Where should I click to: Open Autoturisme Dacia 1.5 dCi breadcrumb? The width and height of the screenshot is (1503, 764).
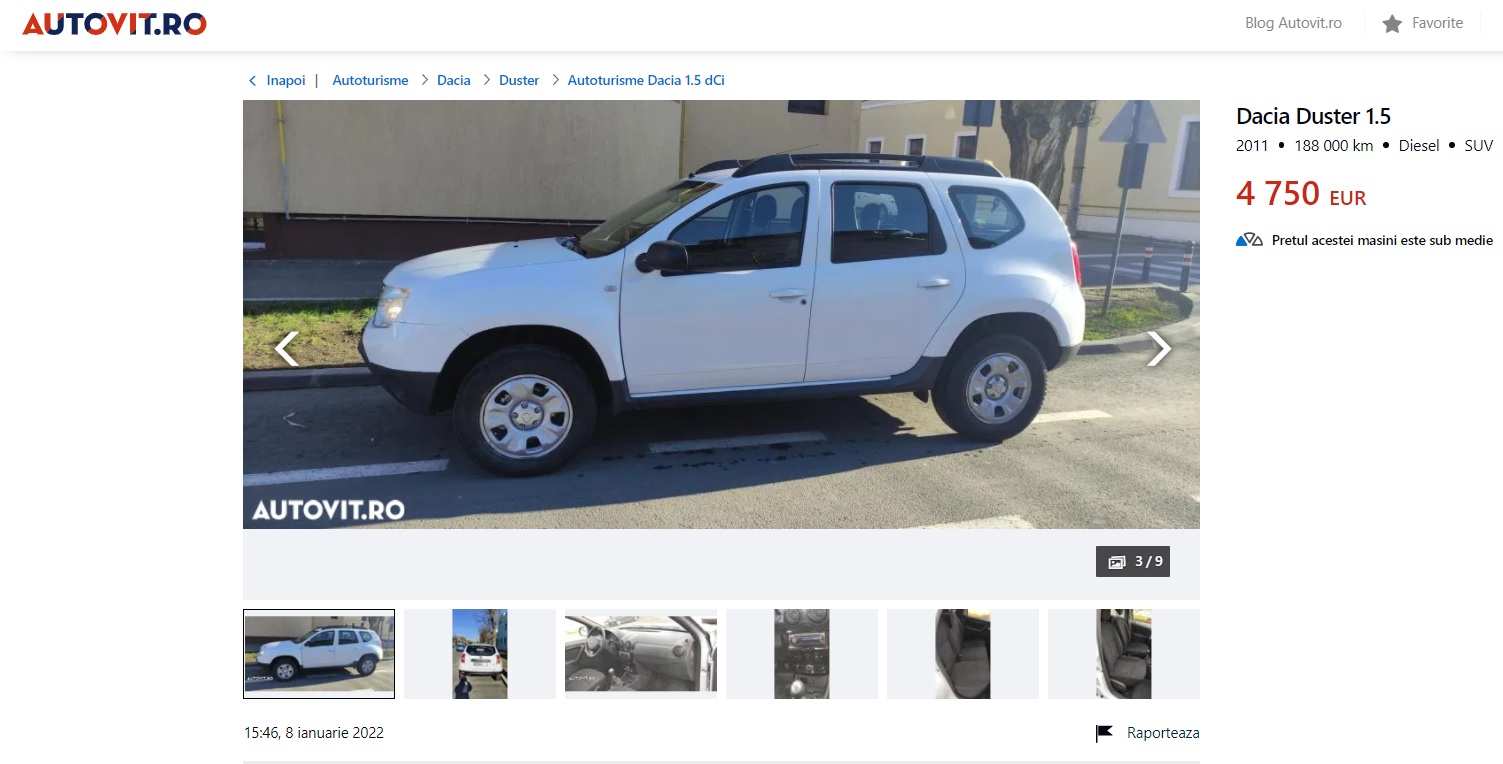coord(646,80)
